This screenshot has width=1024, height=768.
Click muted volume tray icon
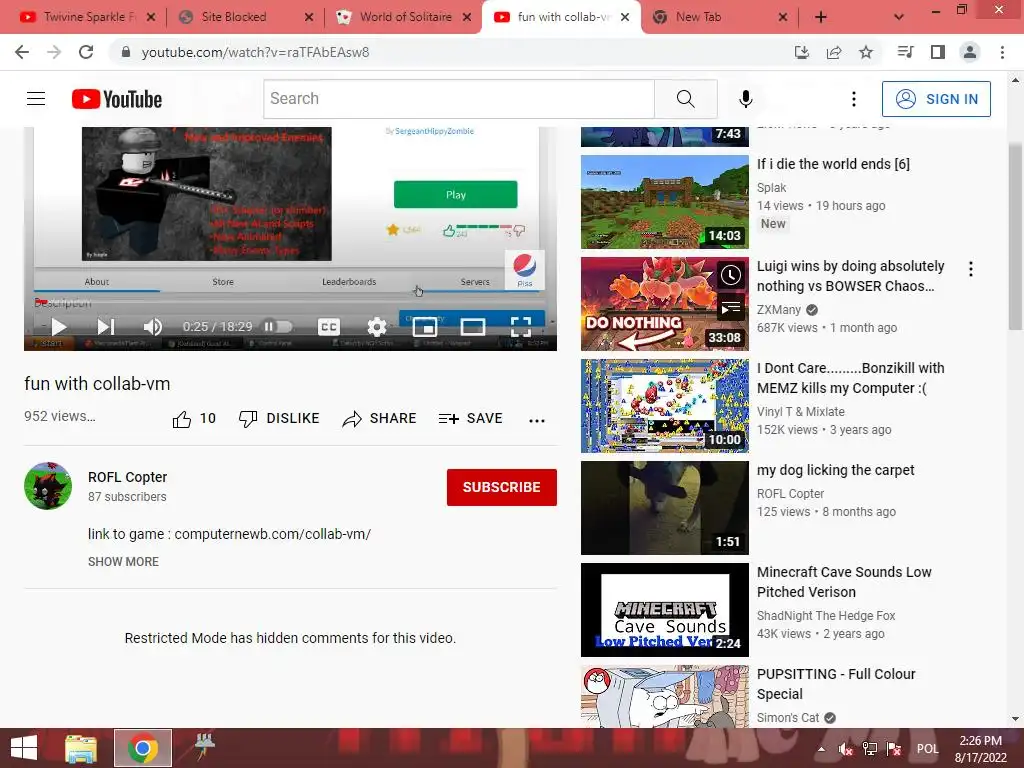pyautogui.click(x=846, y=749)
